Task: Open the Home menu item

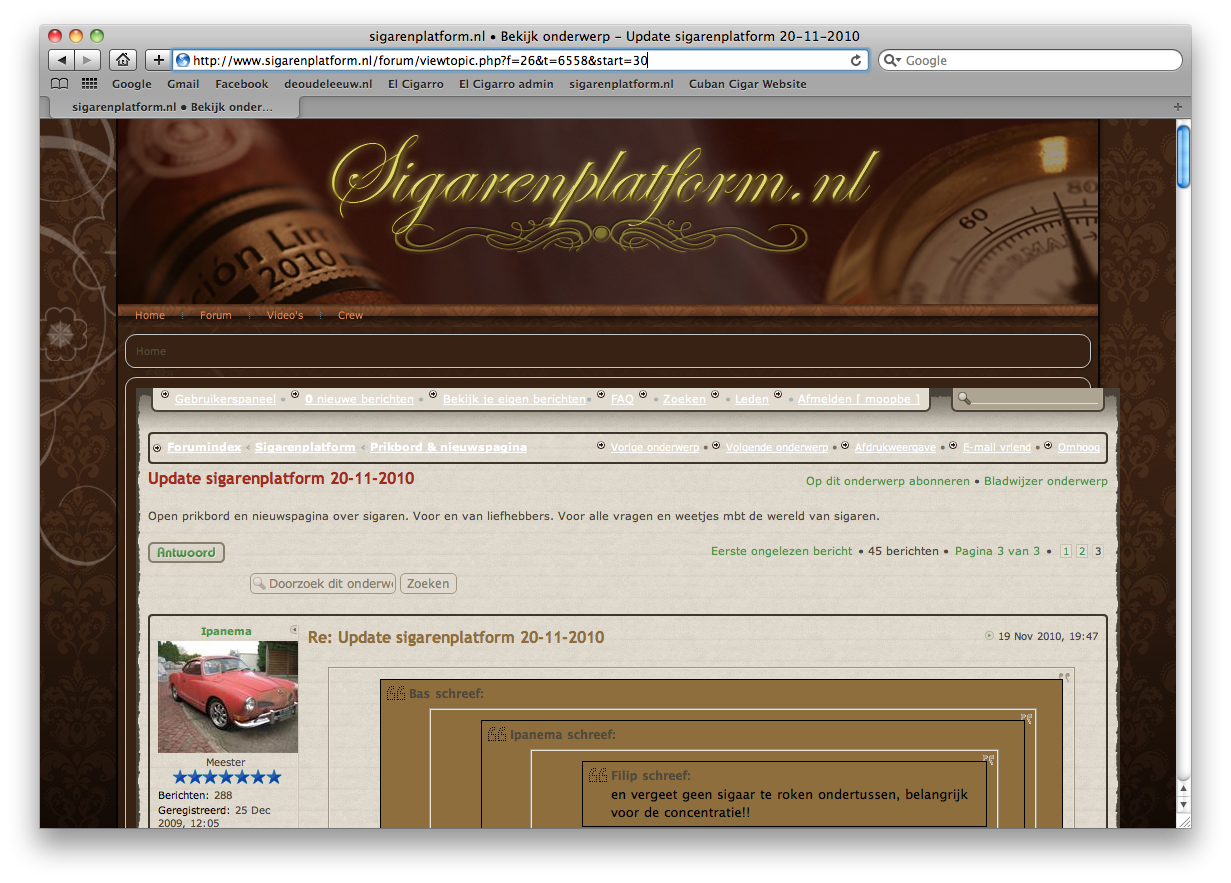Action: [x=150, y=315]
